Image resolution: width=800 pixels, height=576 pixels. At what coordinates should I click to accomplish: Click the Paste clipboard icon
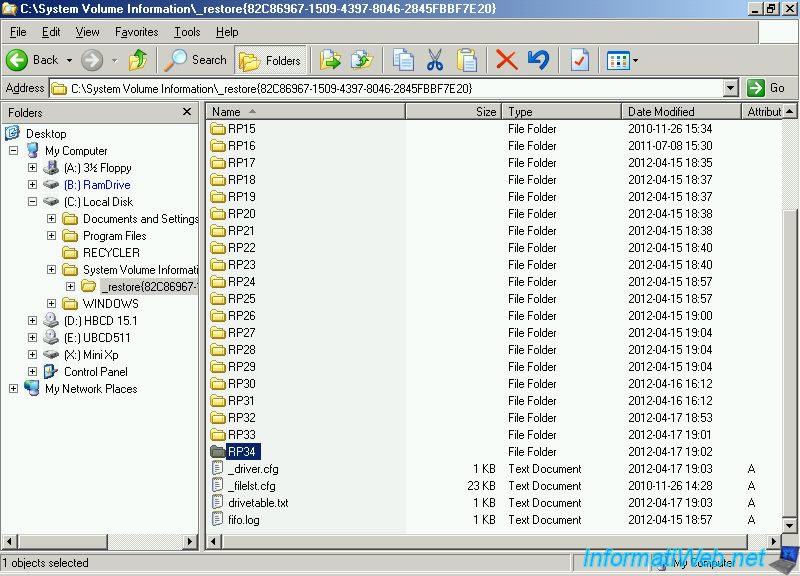tap(467, 60)
